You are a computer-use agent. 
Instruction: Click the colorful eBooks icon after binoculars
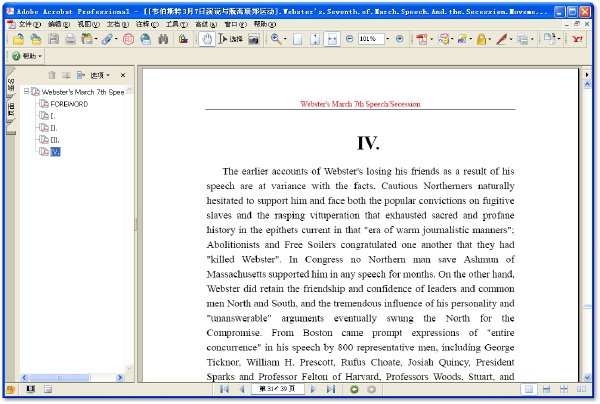click(x=183, y=39)
